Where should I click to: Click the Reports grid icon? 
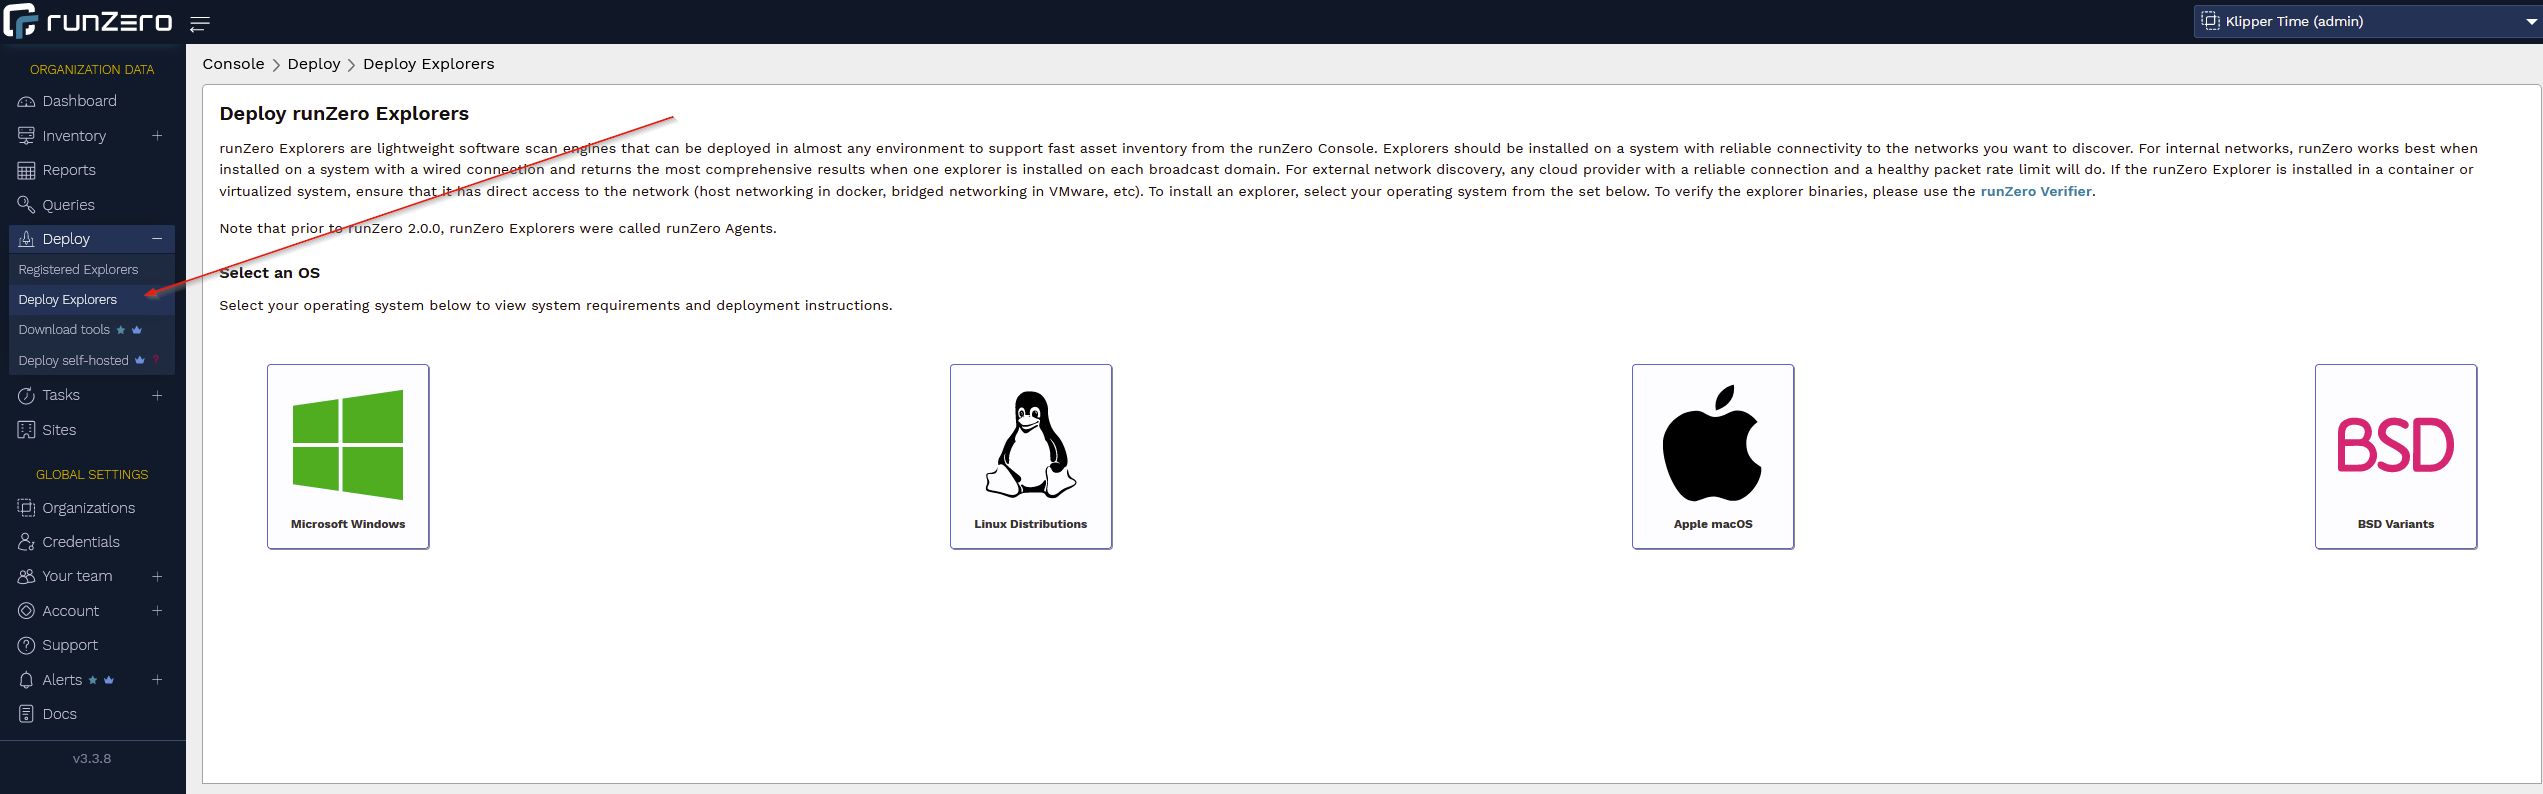click(x=26, y=170)
